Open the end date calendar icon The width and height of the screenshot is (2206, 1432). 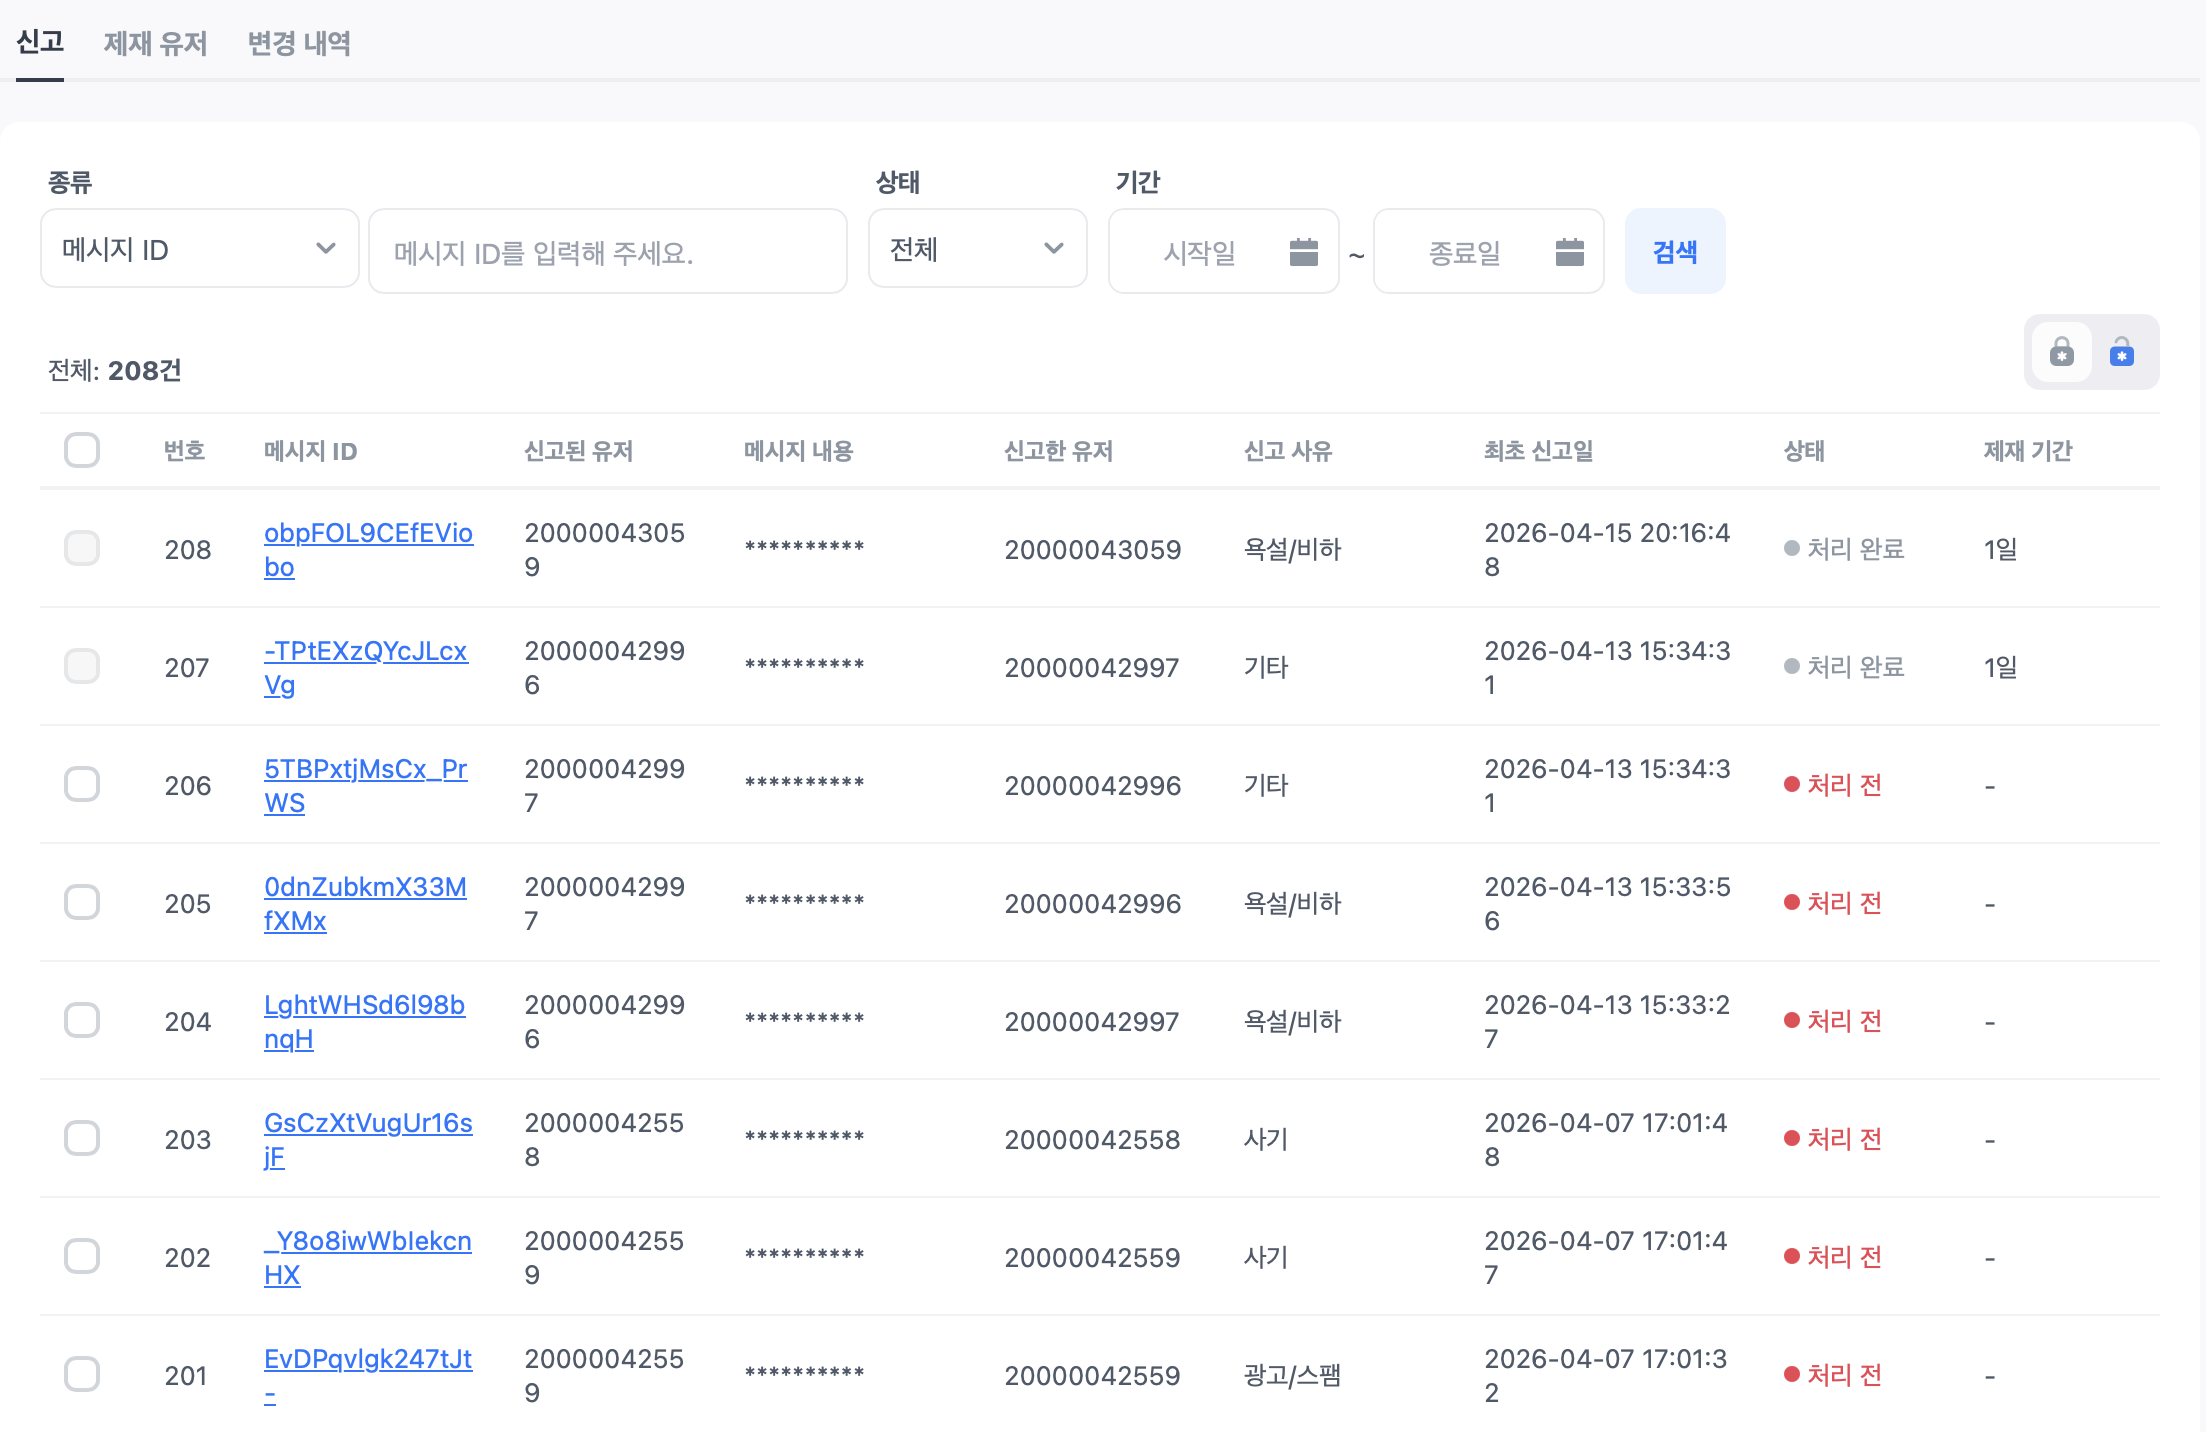coord(1569,252)
